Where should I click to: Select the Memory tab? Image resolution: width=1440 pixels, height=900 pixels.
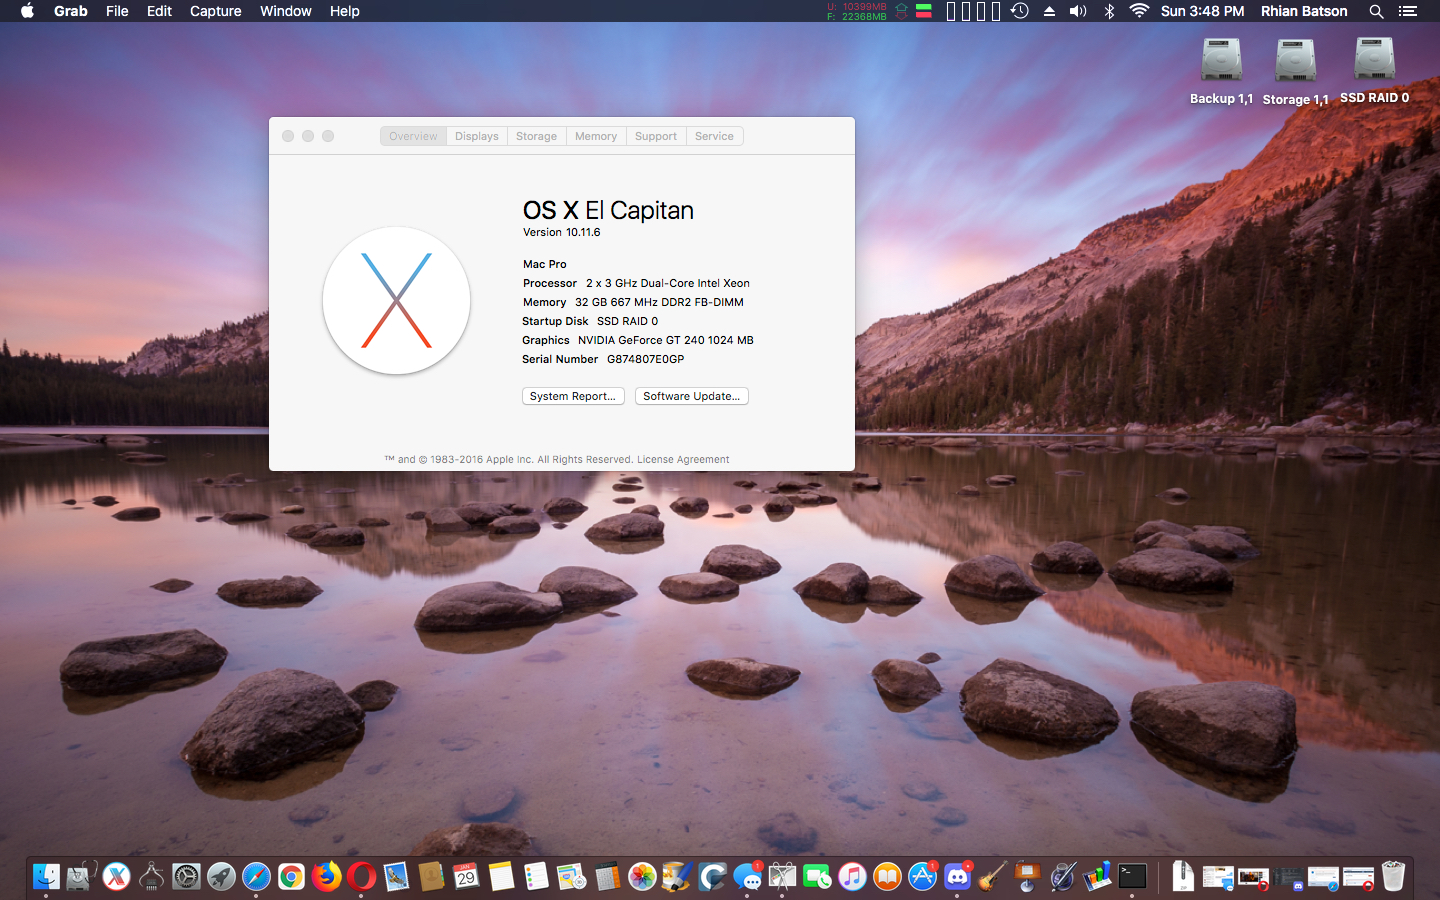coord(596,136)
